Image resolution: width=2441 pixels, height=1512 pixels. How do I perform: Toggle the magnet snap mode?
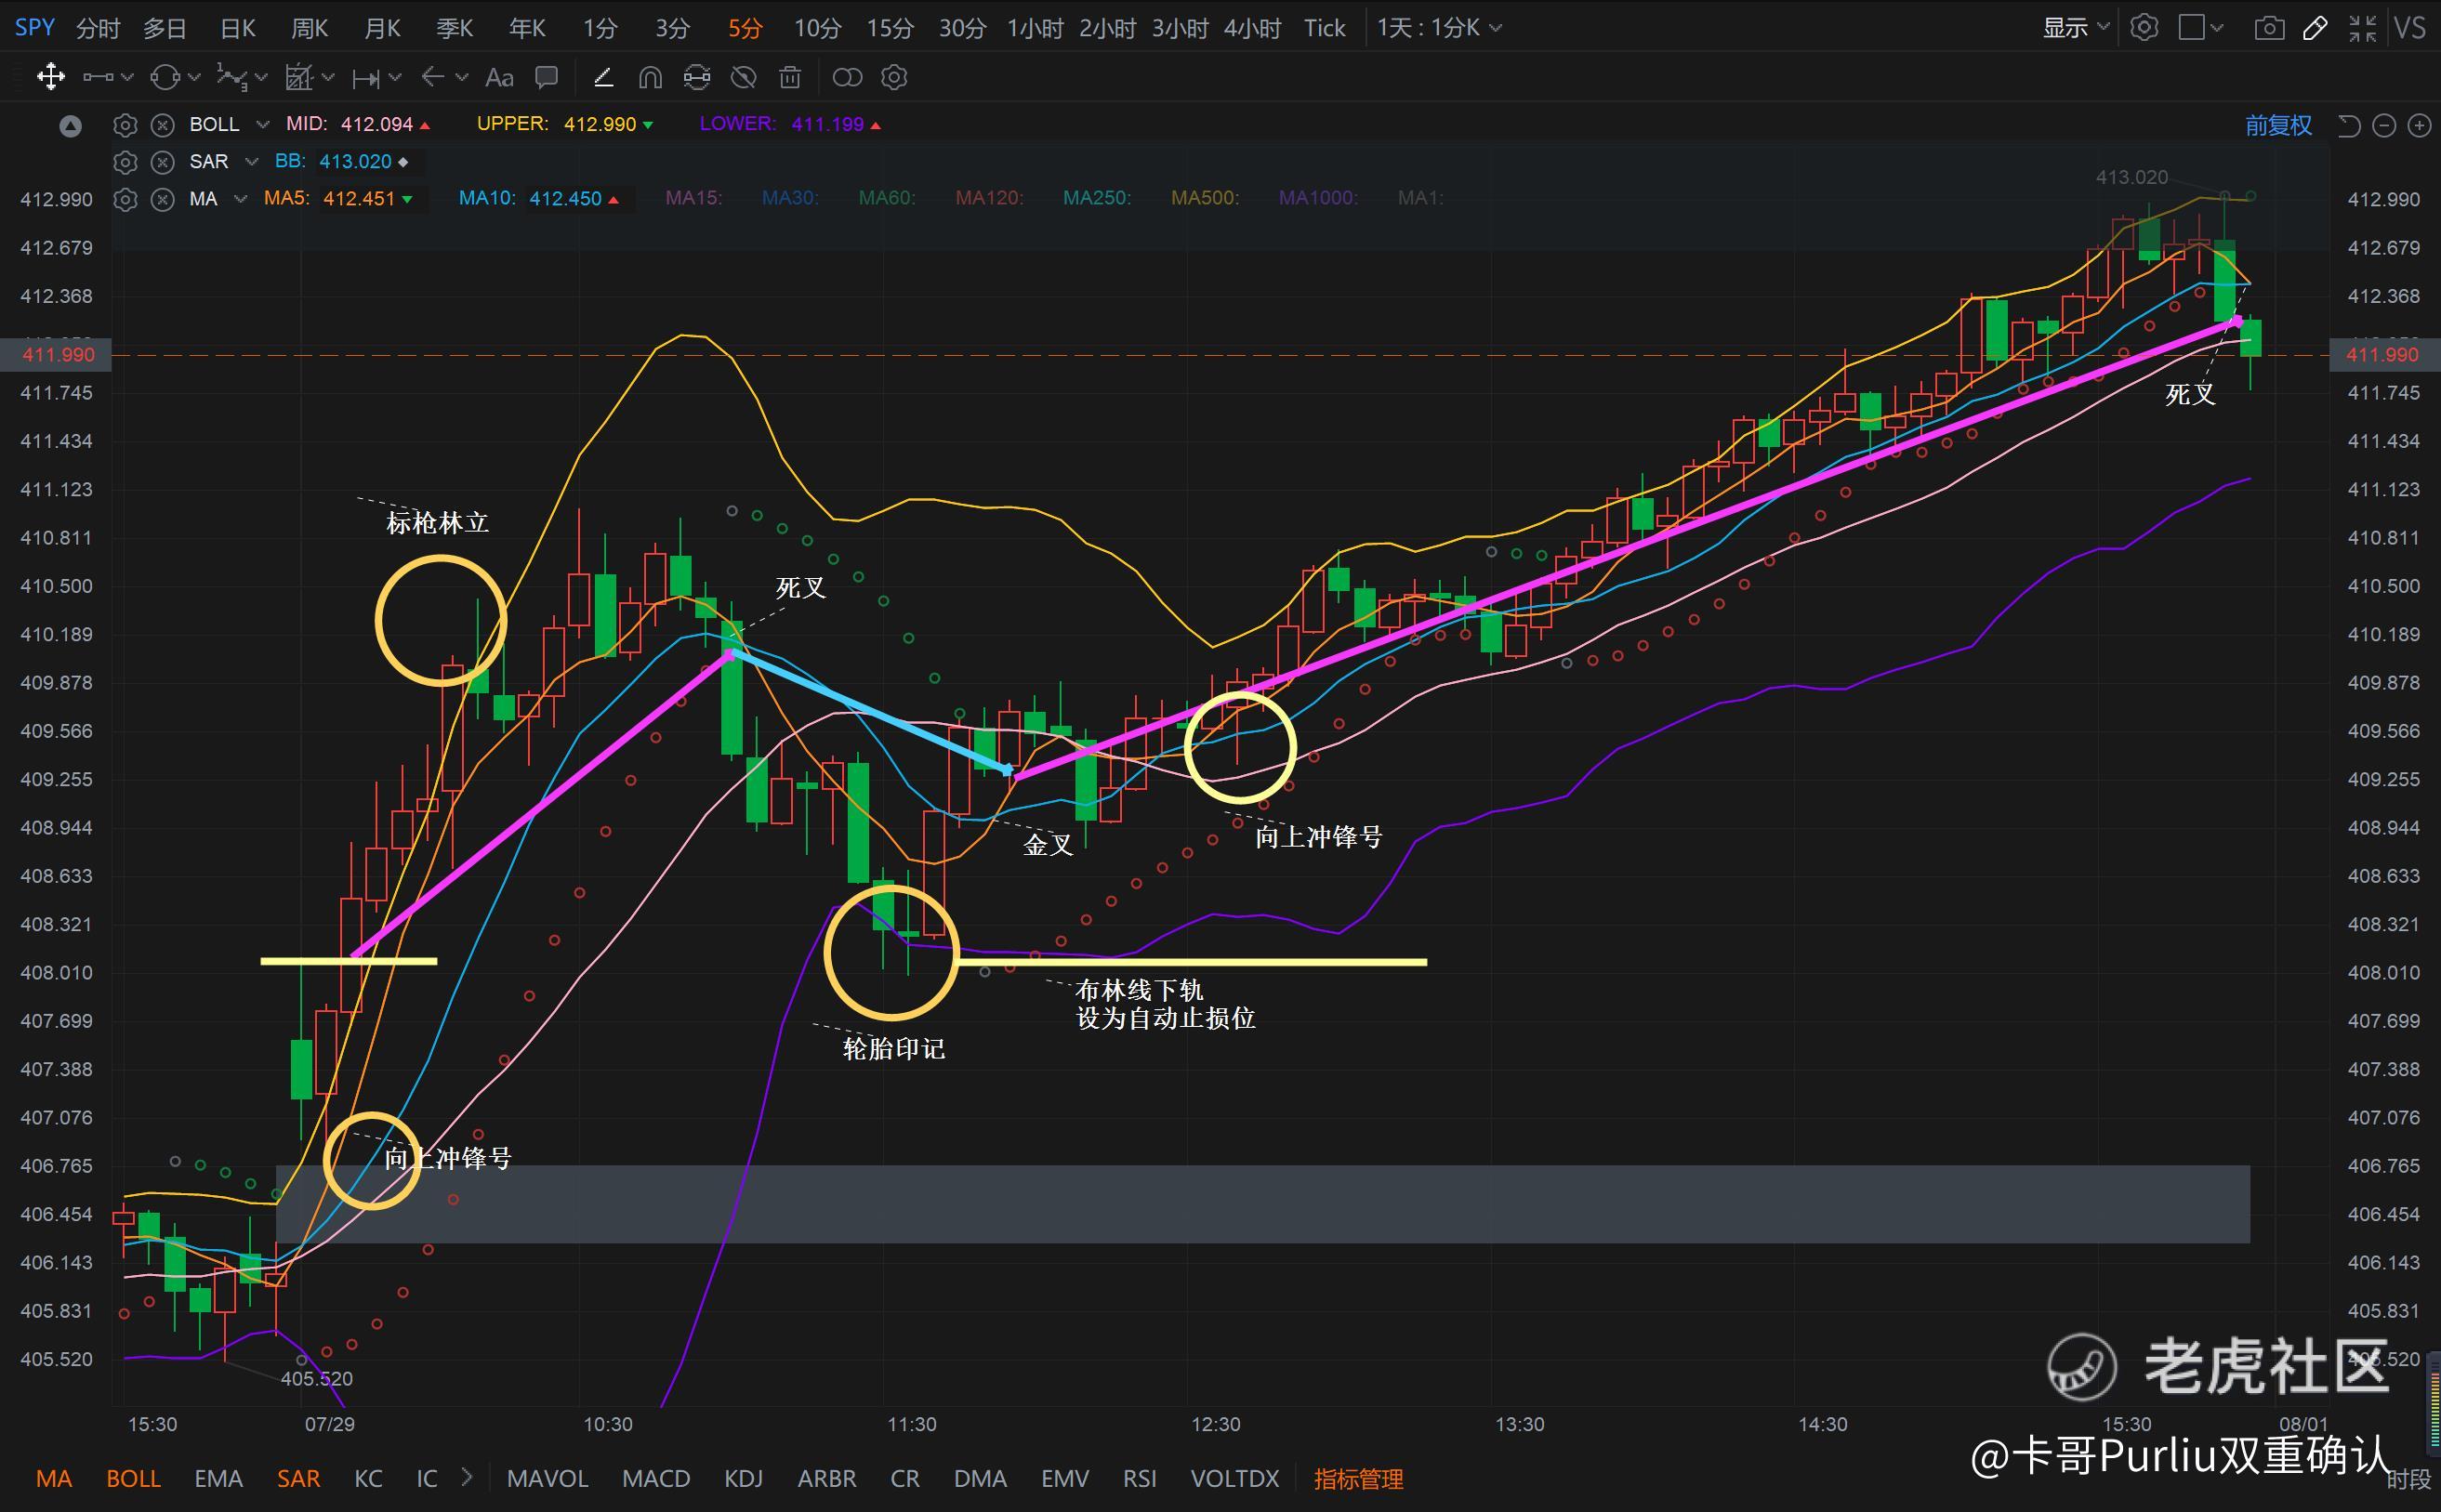pyautogui.click(x=650, y=77)
